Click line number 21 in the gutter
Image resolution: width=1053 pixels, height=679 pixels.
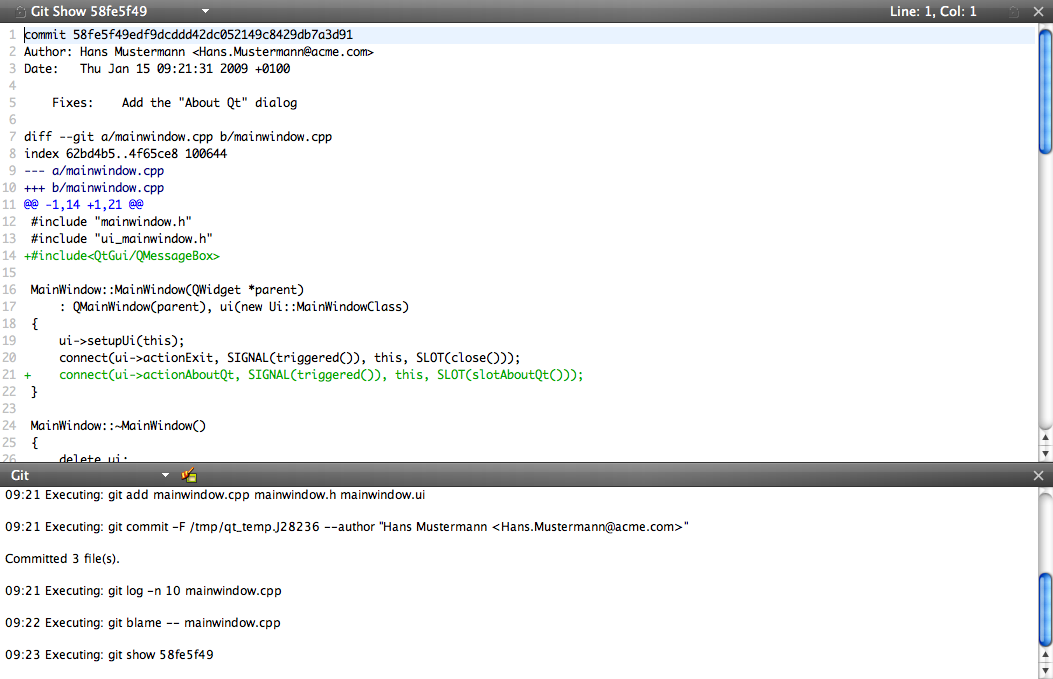pyautogui.click(x=9, y=375)
